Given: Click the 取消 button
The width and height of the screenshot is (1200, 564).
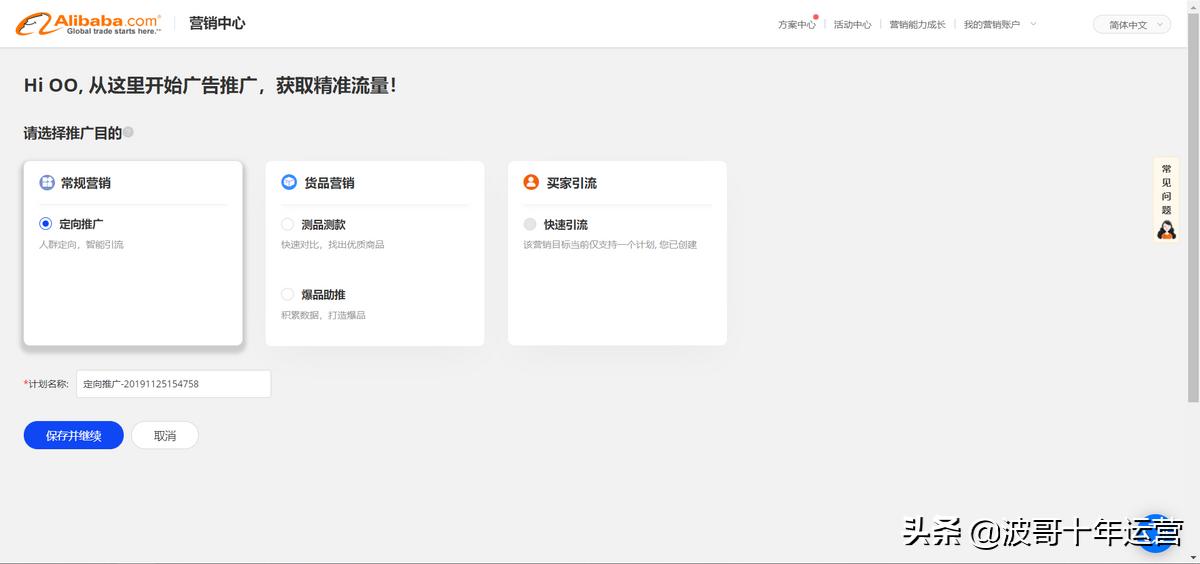Looking at the screenshot, I should tap(165, 436).
